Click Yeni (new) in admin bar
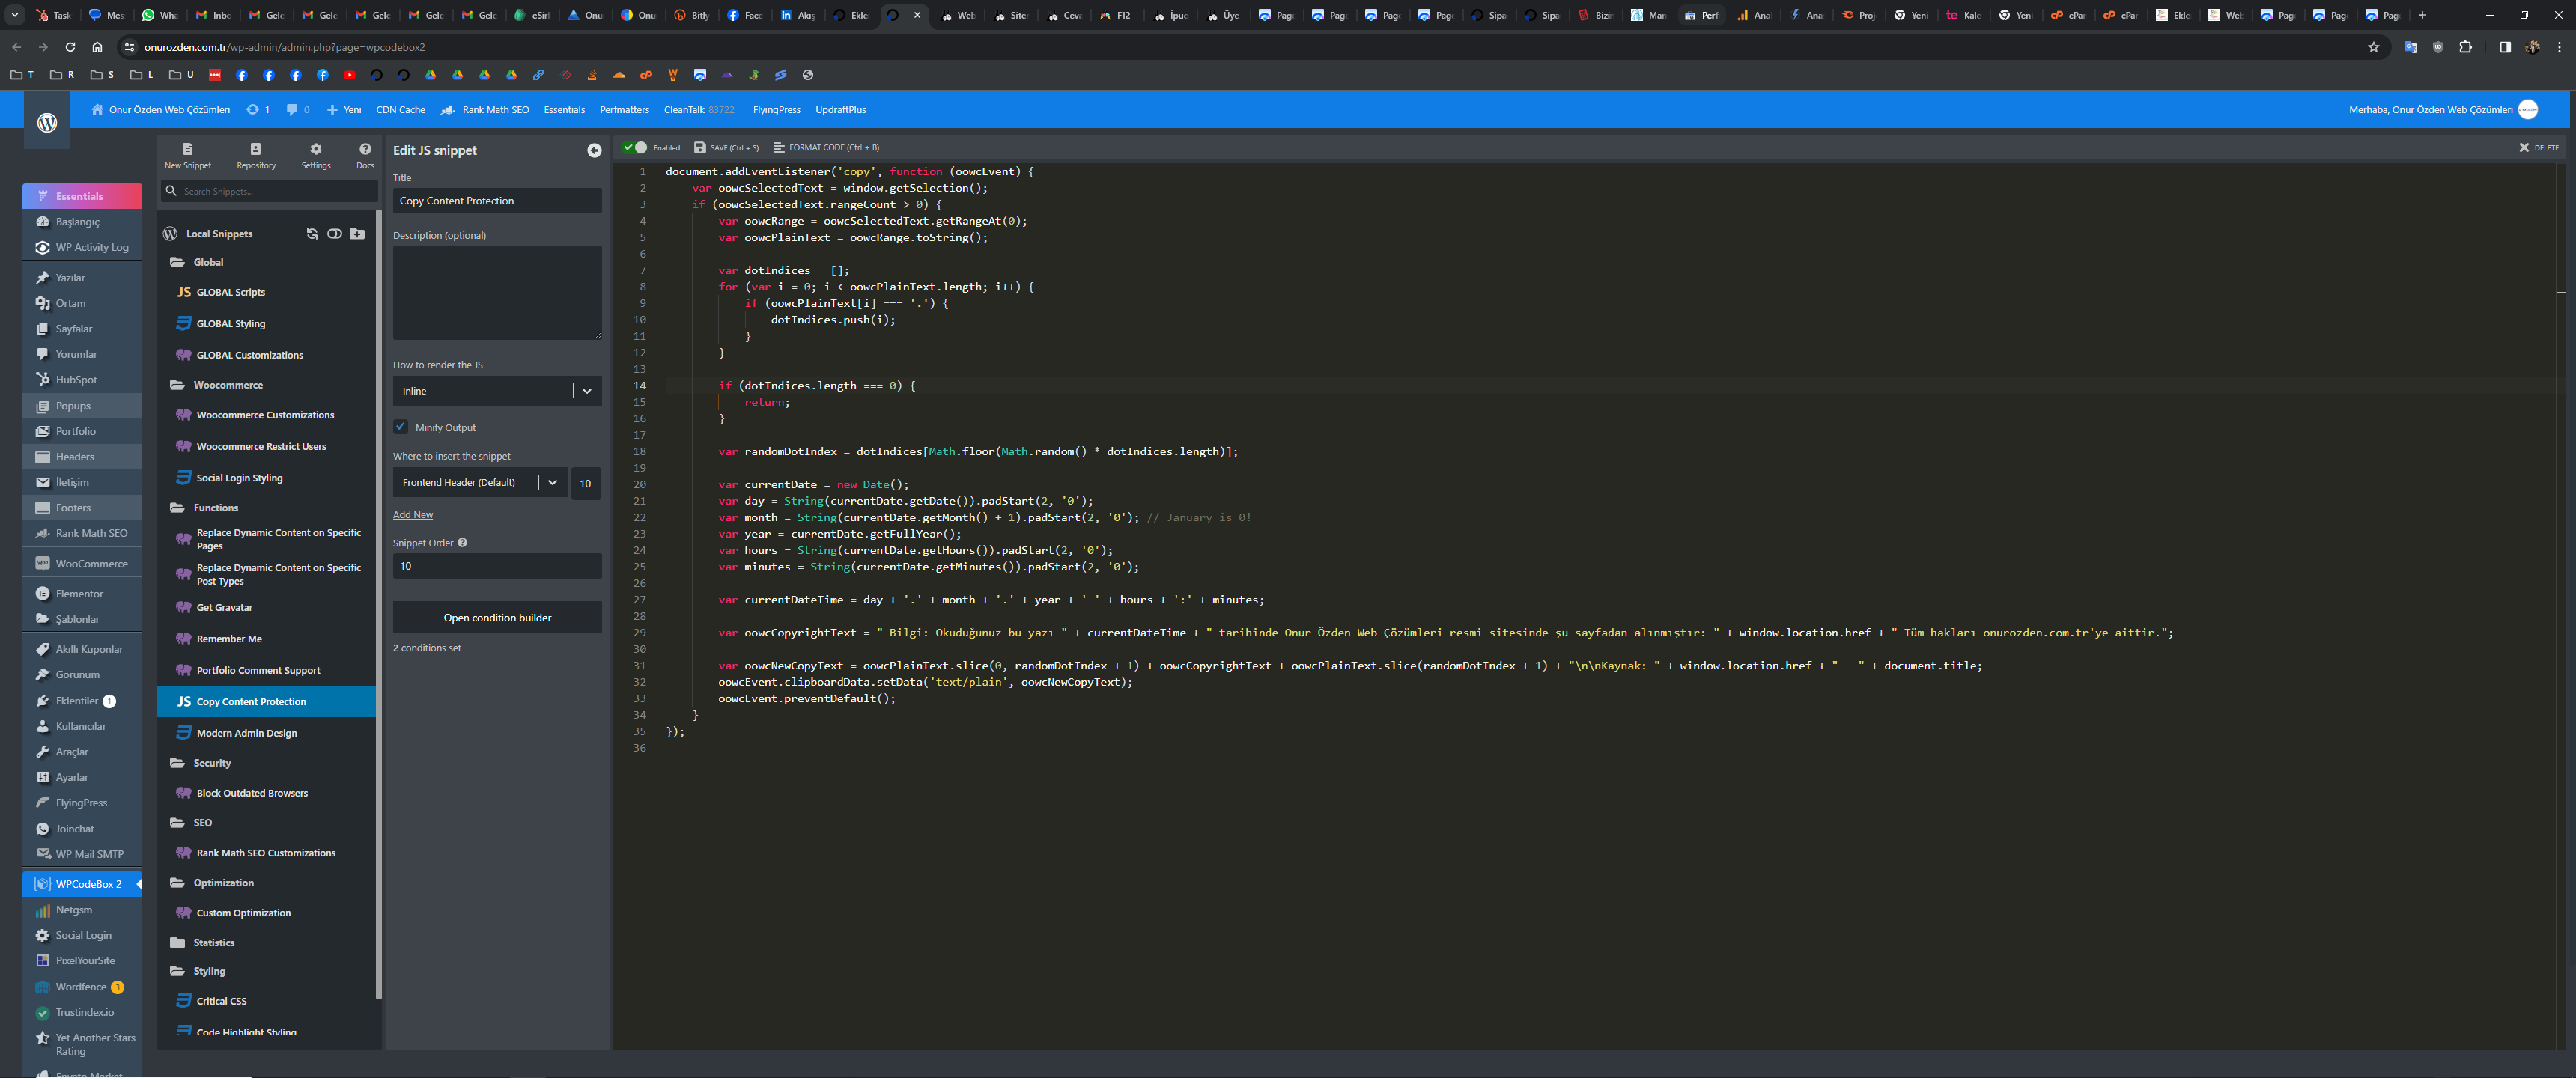The image size is (2576, 1078). tap(344, 110)
